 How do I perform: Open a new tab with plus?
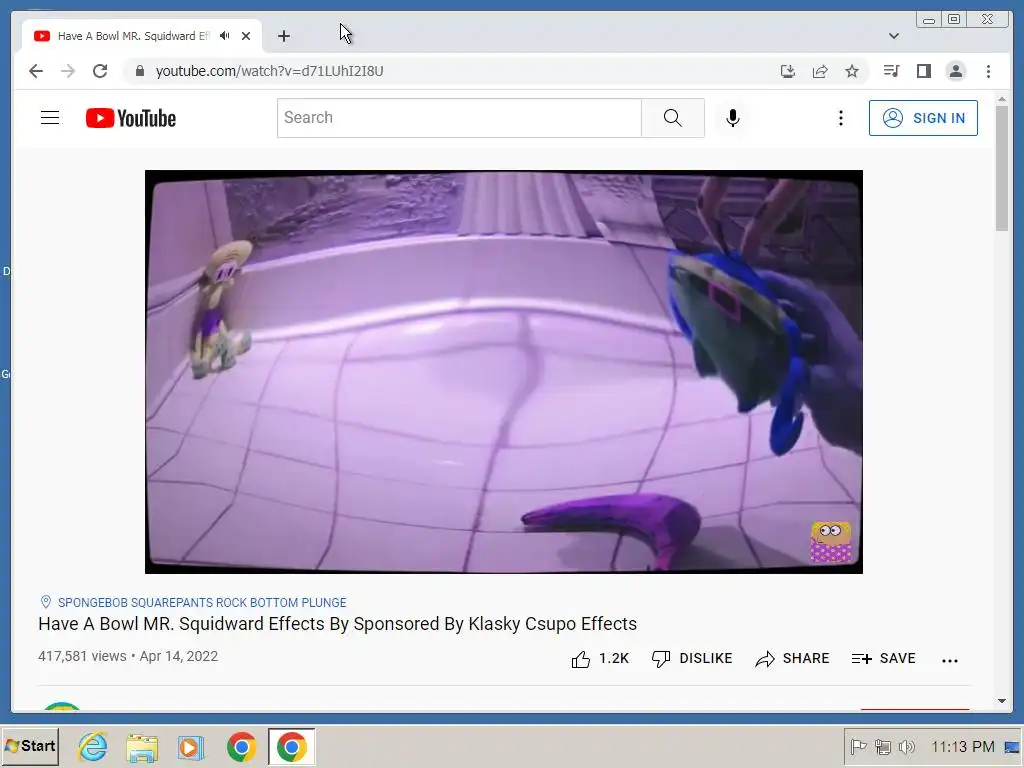283,36
